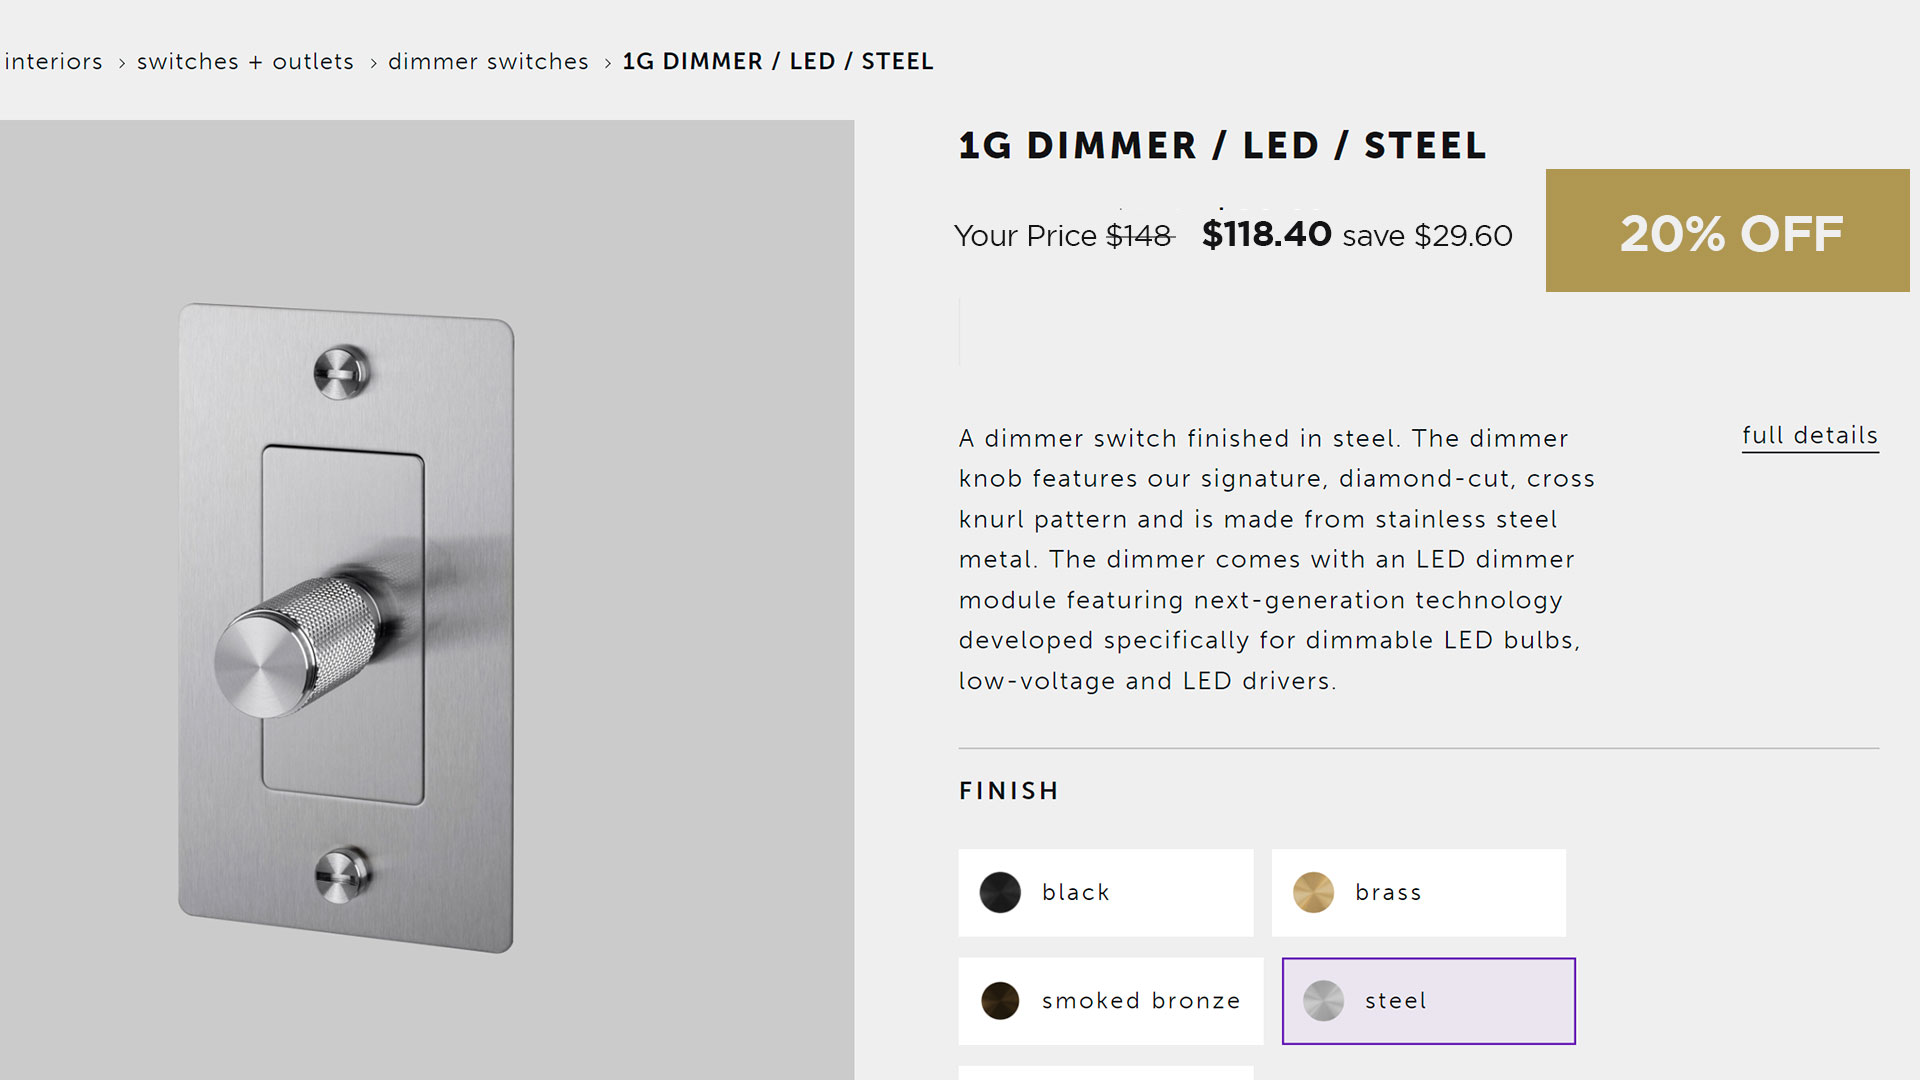This screenshot has height=1080, width=1920.
Task: Click the product title heading
Action: click(x=1222, y=146)
